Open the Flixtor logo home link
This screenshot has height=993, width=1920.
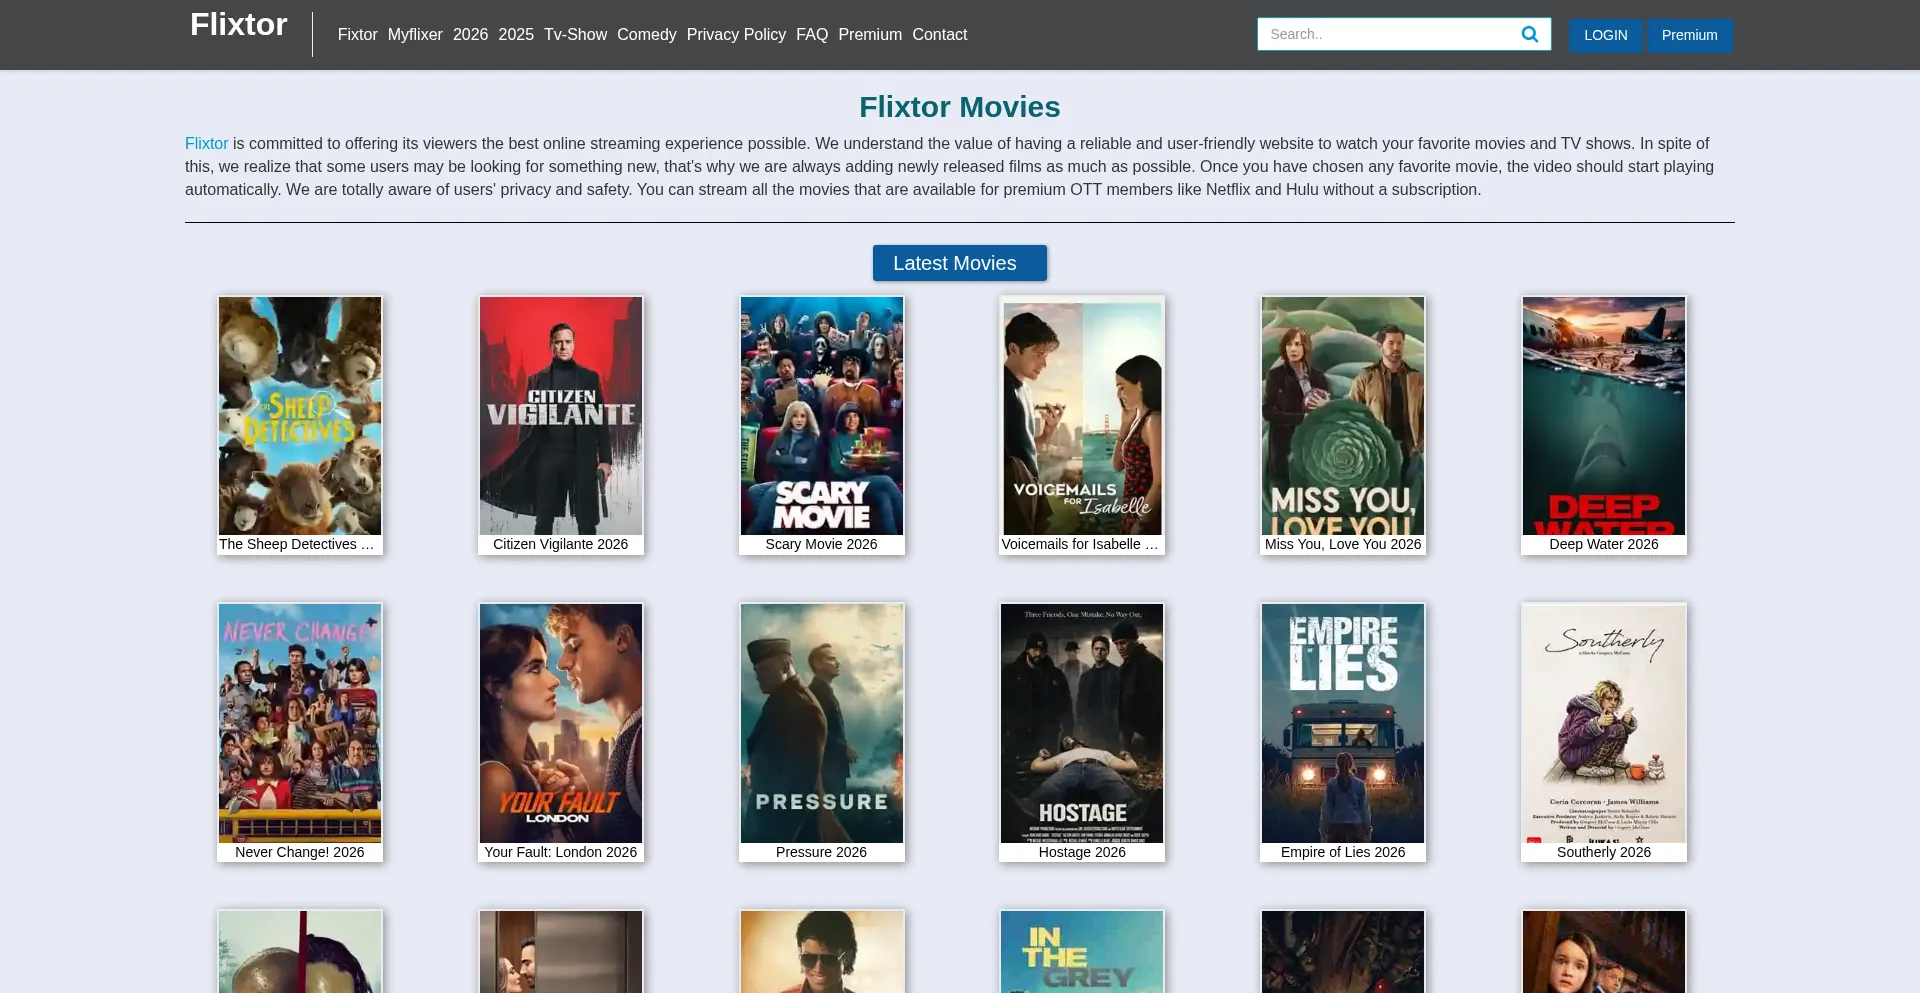pyautogui.click(x=239, y=24)
